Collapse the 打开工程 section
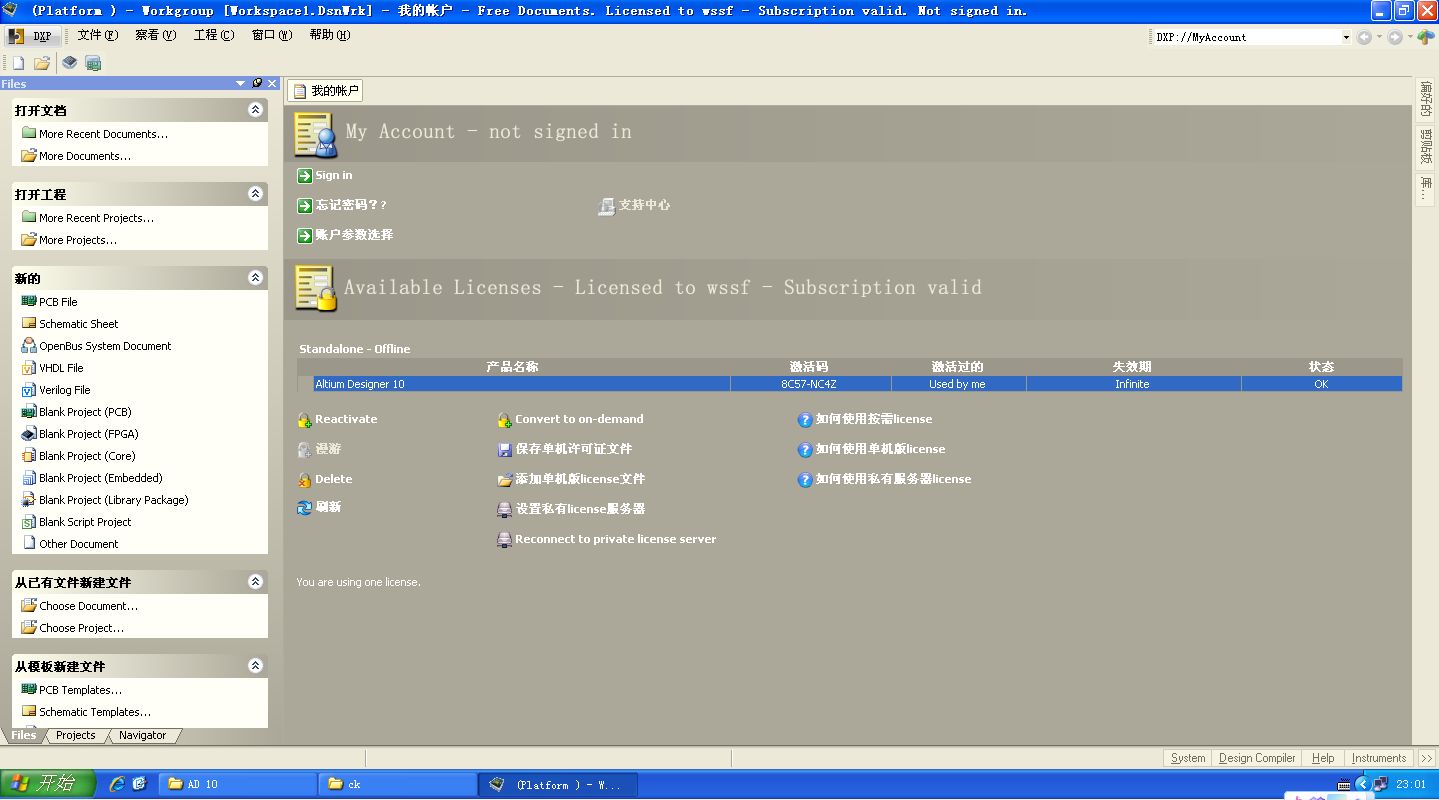The width and height of the screenshot is (1439, 800). [x=255, y=194]
